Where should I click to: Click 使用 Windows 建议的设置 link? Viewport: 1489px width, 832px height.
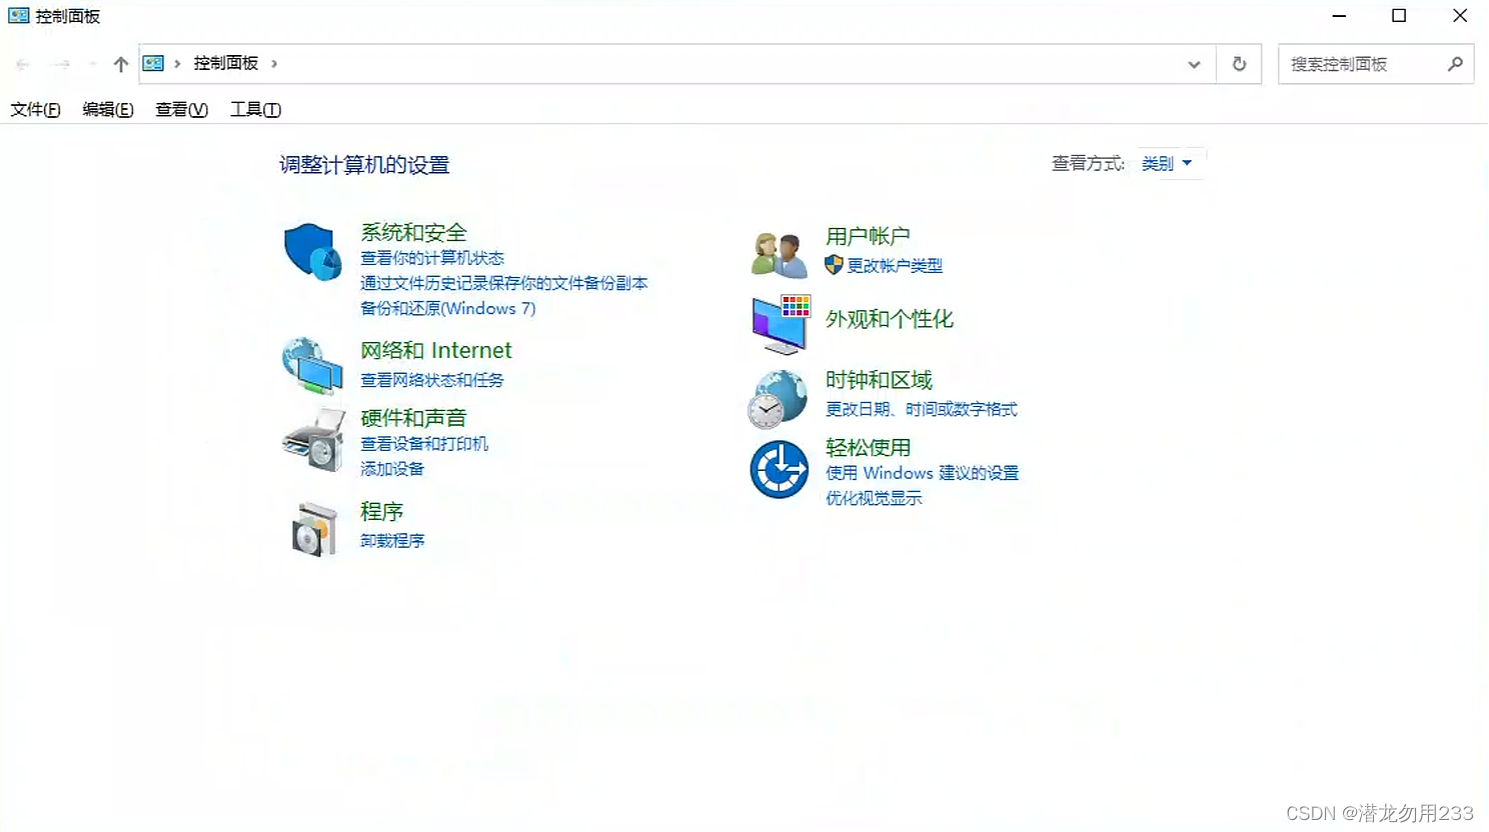(x=922, y=473)
